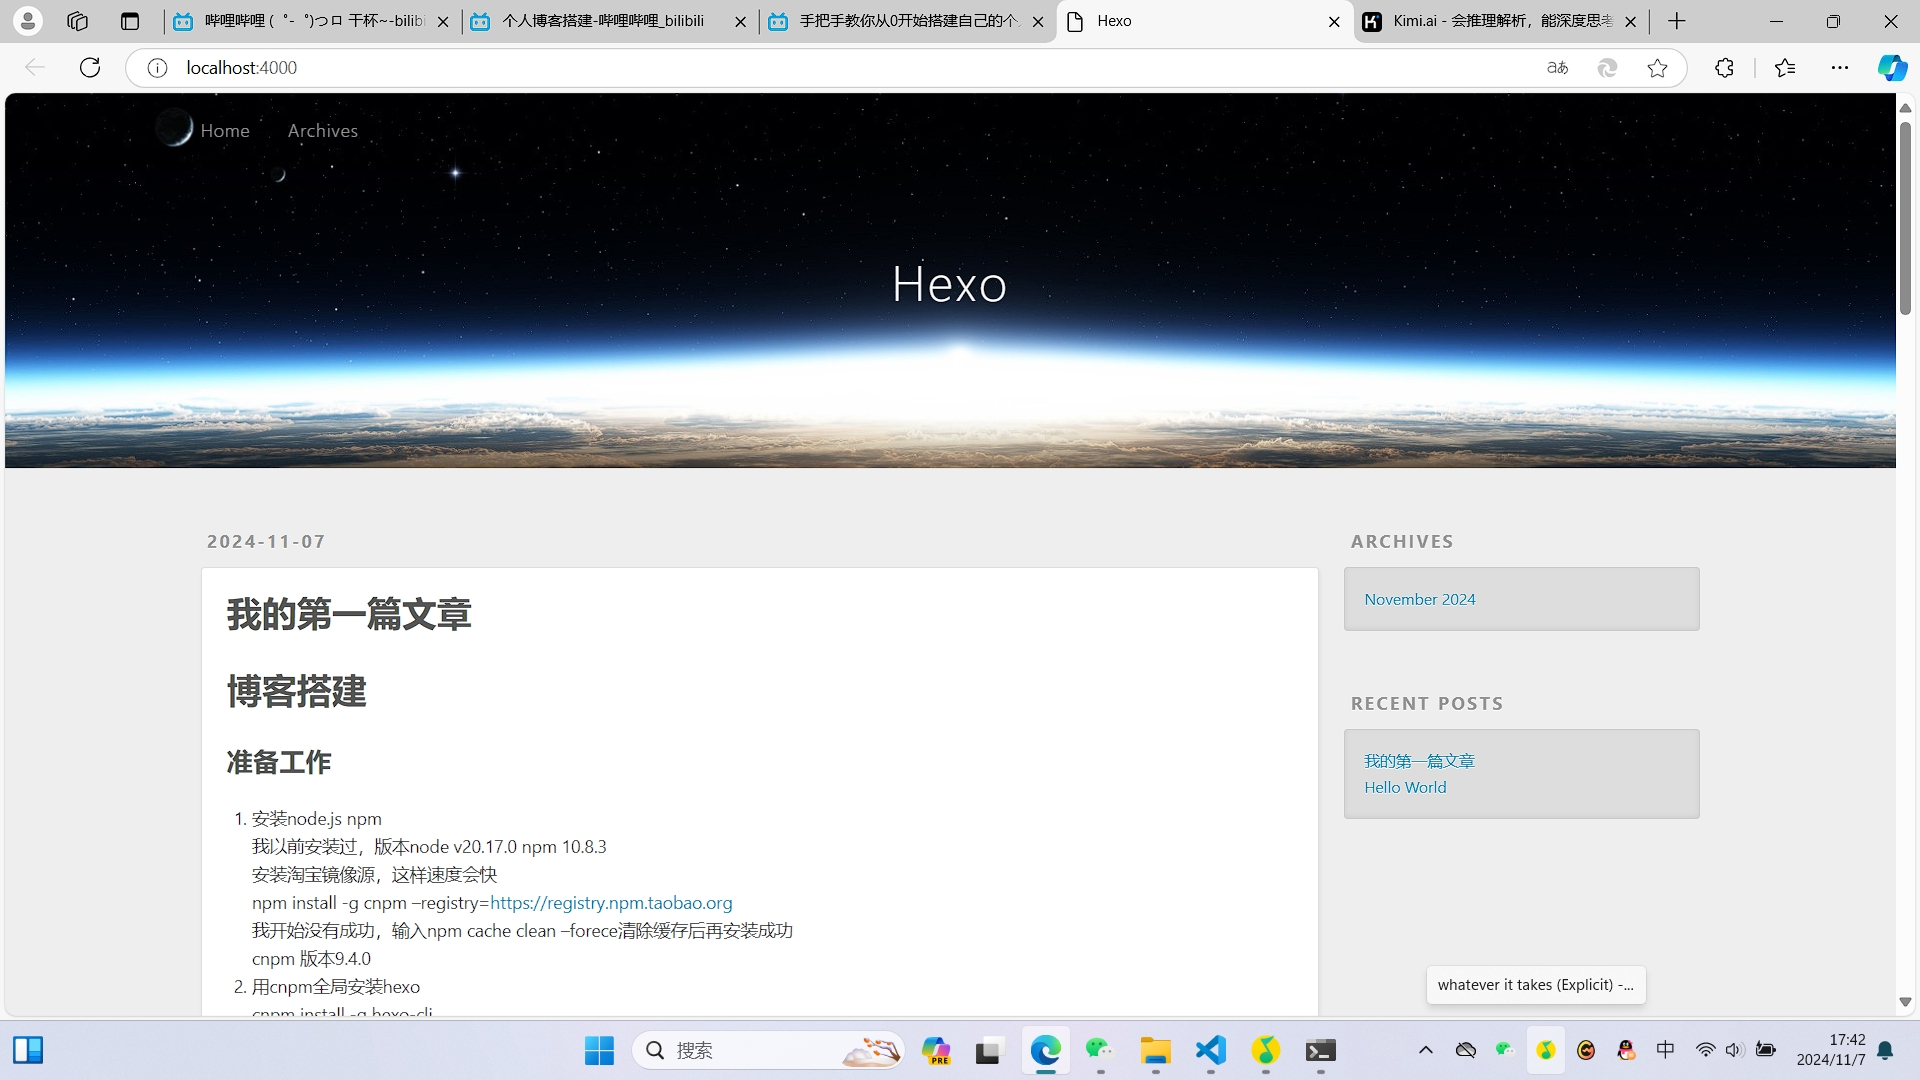Click the scrollbar up arrow
1920x1080 pixels.
(1905, 107)
